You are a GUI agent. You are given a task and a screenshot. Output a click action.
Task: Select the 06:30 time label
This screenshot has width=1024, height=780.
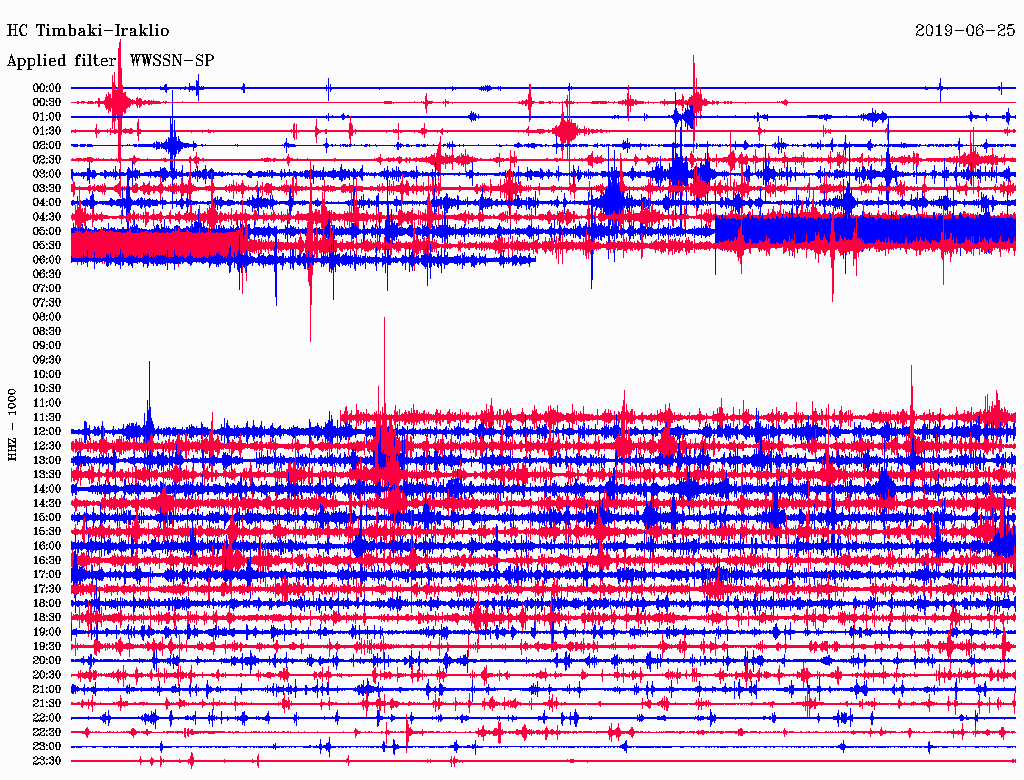(47, 274)
